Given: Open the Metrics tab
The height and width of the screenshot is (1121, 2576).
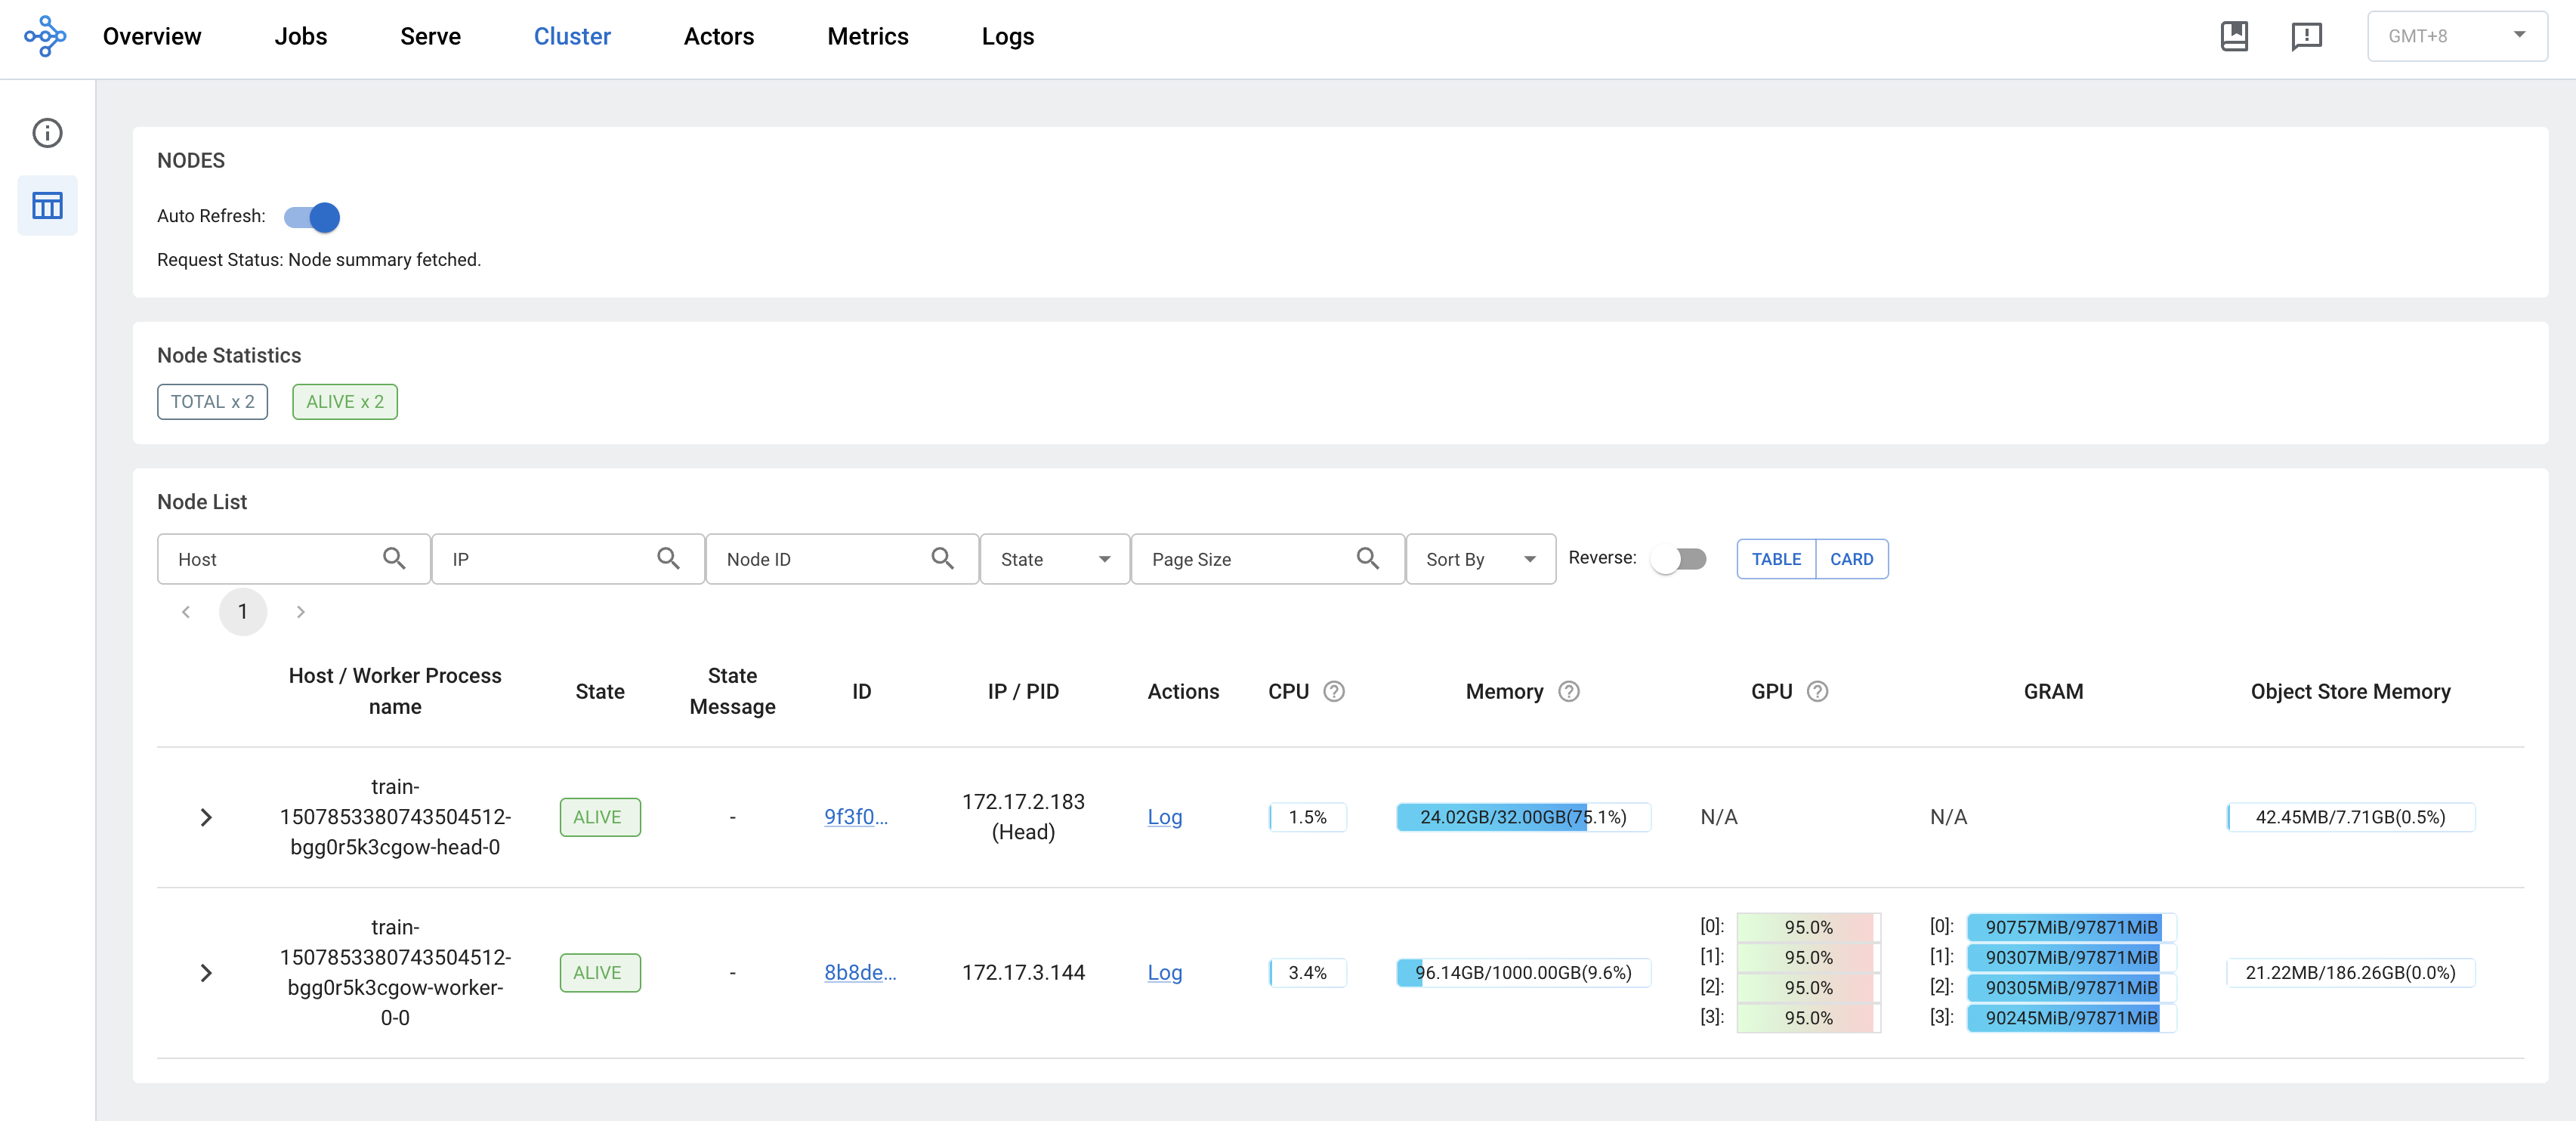Looking at the screenshot, I should (x=867, y=36).
